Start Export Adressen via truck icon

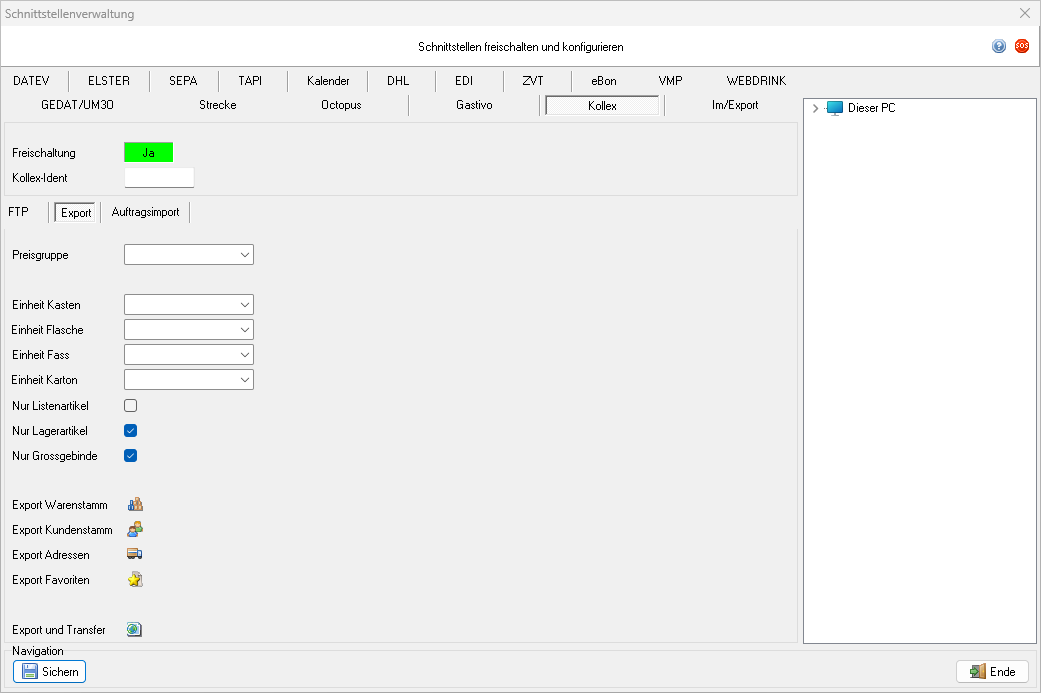tap(135, 555)
